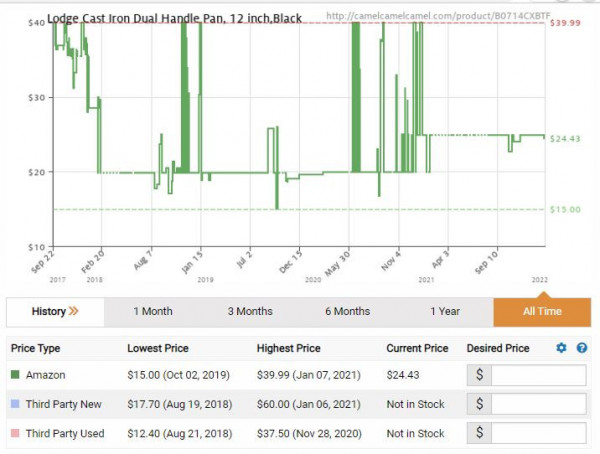Image resolution: width=600 pixels, height=454 pixels.
Task: Click the $39.99 label on chart
Action: point(565,23)
